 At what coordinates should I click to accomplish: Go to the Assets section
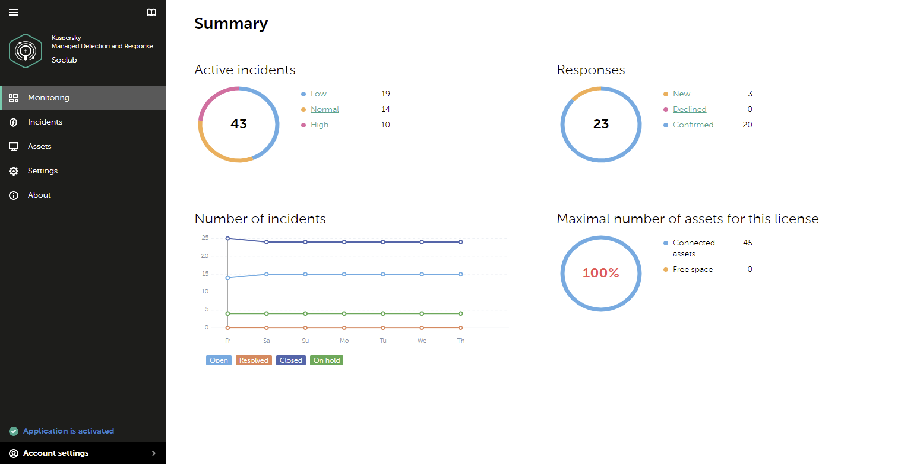pyautogui.click(x=40, y=146)
